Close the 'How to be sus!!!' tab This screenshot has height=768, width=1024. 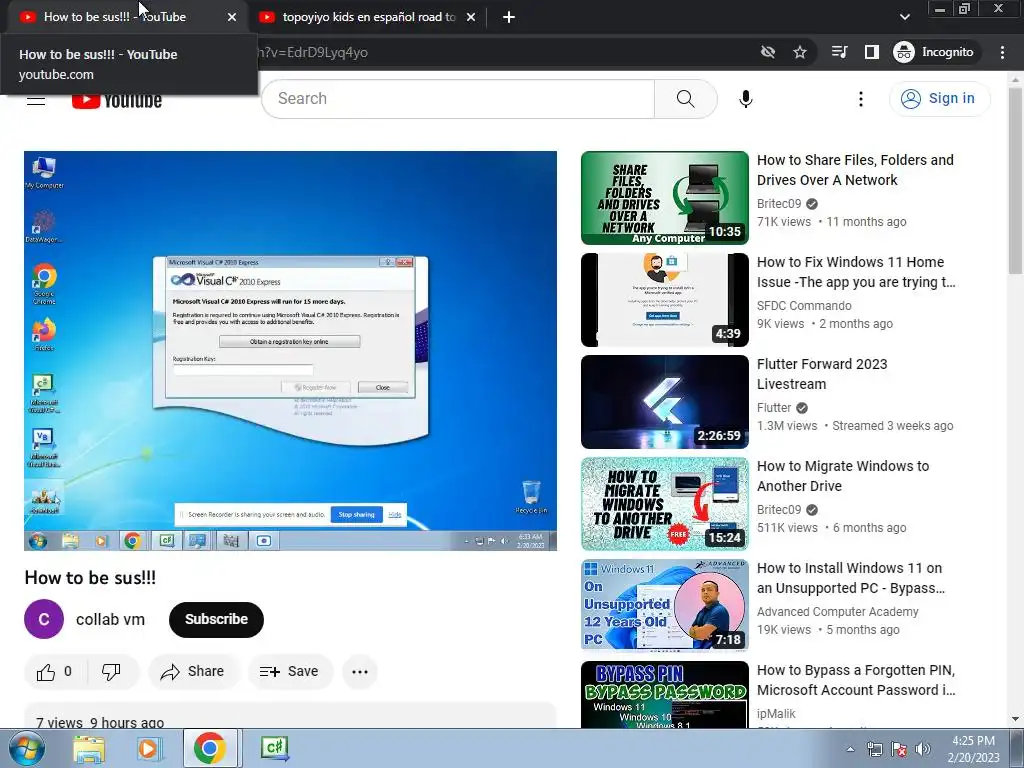(232, 17)
